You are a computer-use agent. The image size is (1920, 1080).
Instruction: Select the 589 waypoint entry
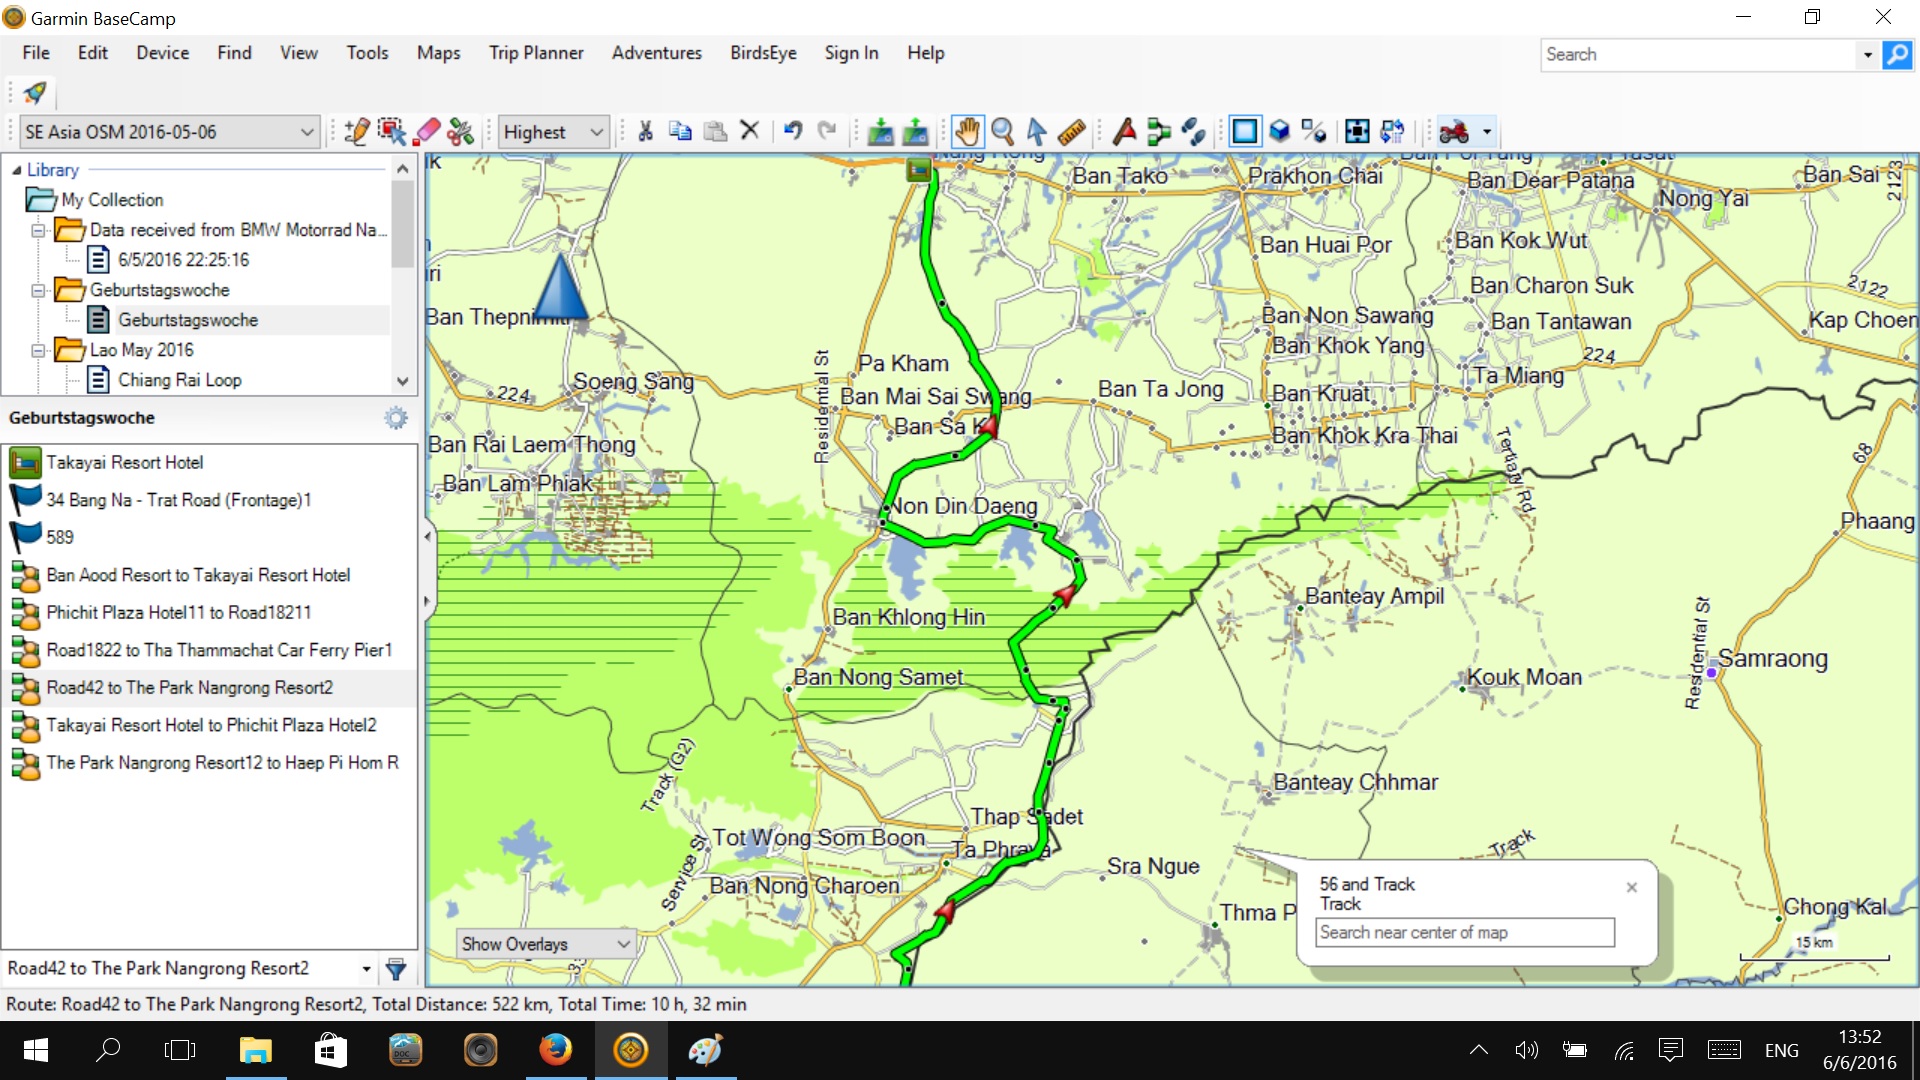coord(210,537)
